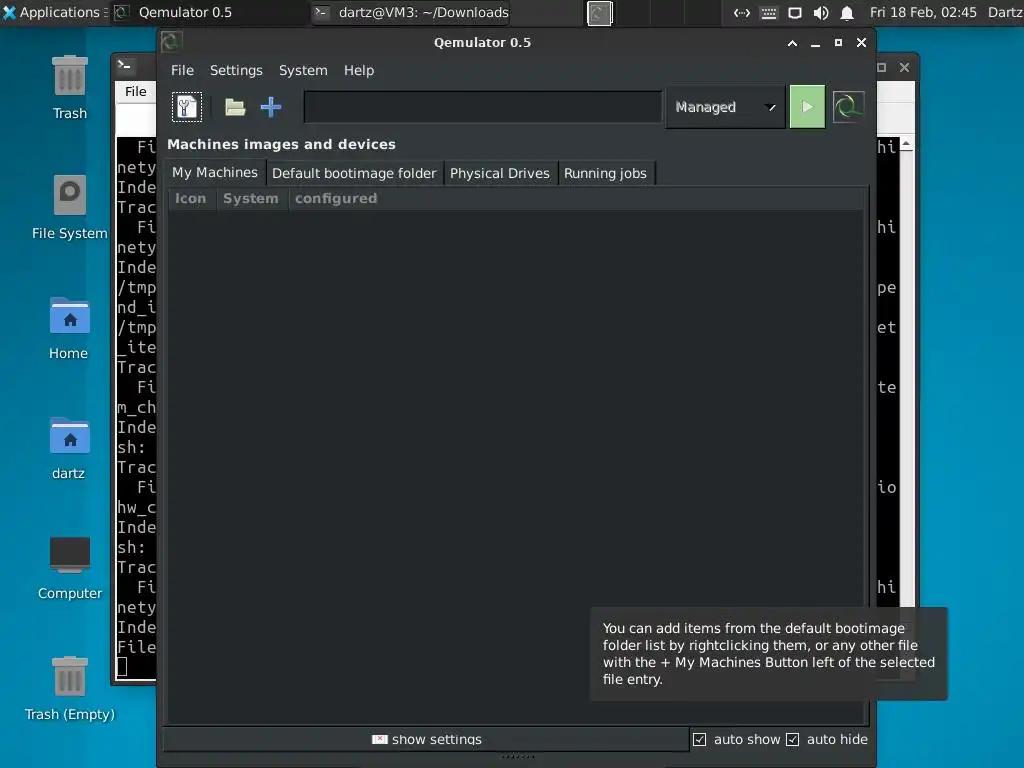Image resolution: width=1024 pixels, height=768 pixels.
Task: Open the Applications menu in top panel
Action: click(54, 12)
